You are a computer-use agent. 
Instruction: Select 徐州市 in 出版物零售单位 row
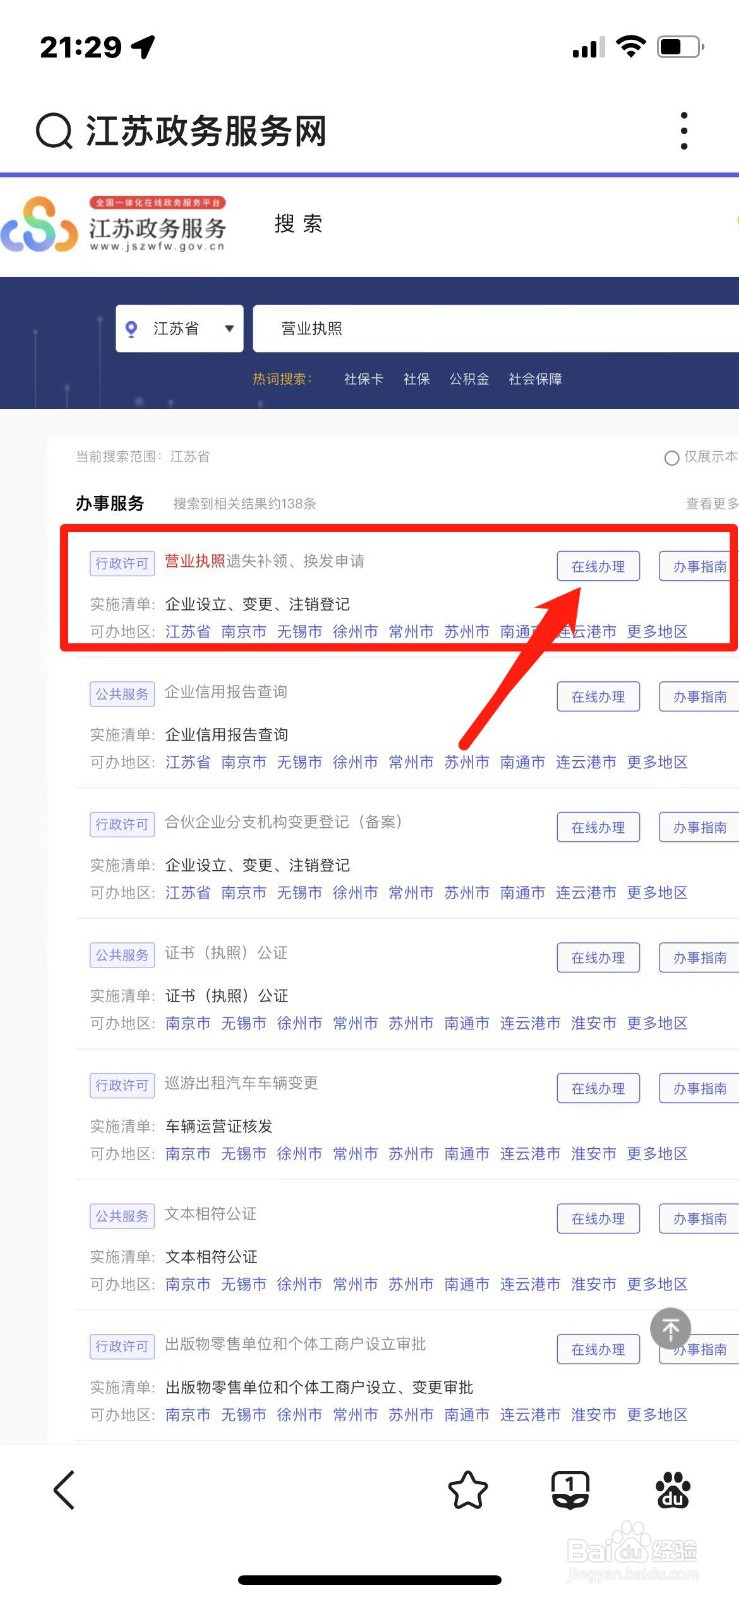tap(300, 1415)
